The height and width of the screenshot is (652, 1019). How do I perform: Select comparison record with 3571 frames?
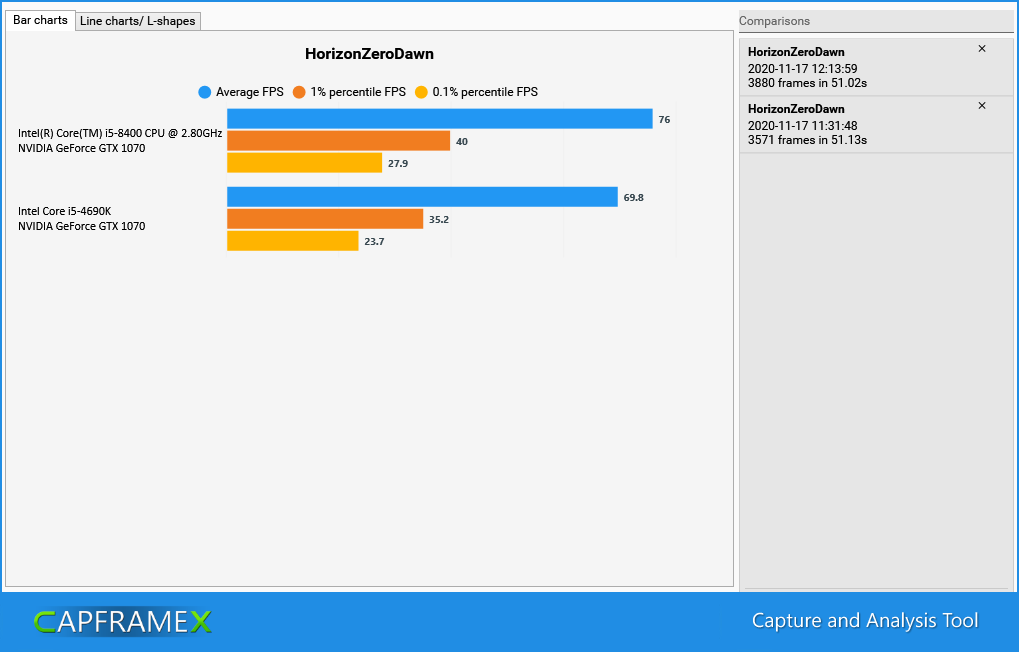pos(876,125)
